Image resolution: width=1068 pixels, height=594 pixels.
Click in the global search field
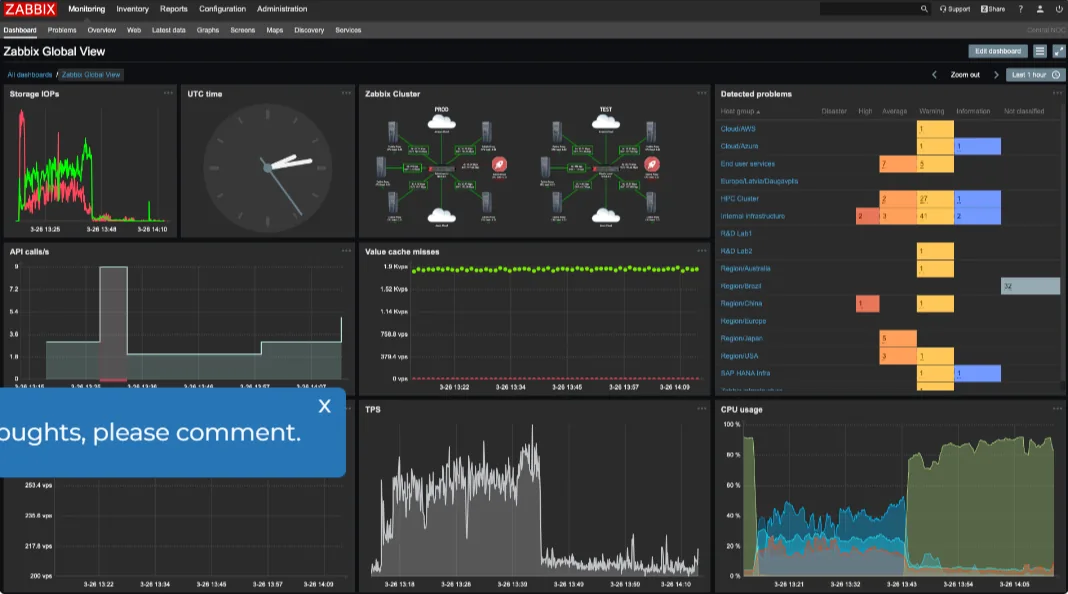(869, 9)
